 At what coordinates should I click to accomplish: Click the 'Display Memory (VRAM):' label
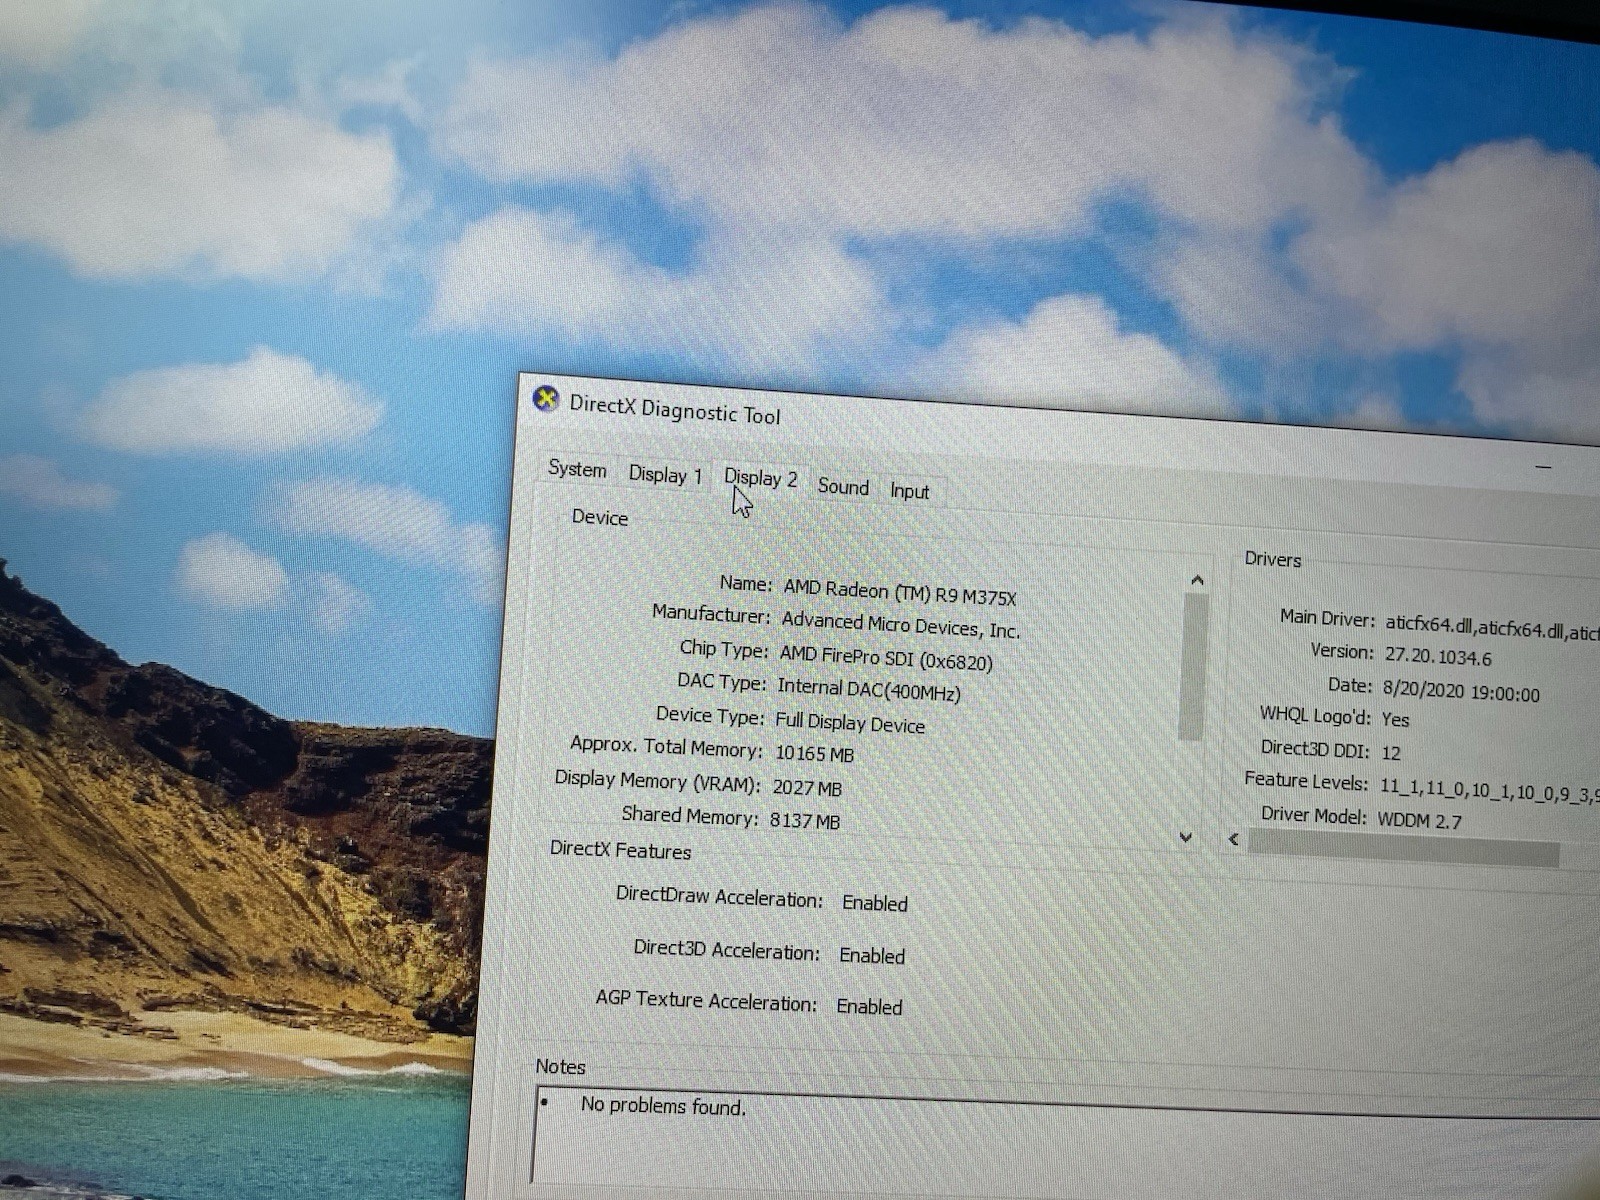click(x=657, y=781)
